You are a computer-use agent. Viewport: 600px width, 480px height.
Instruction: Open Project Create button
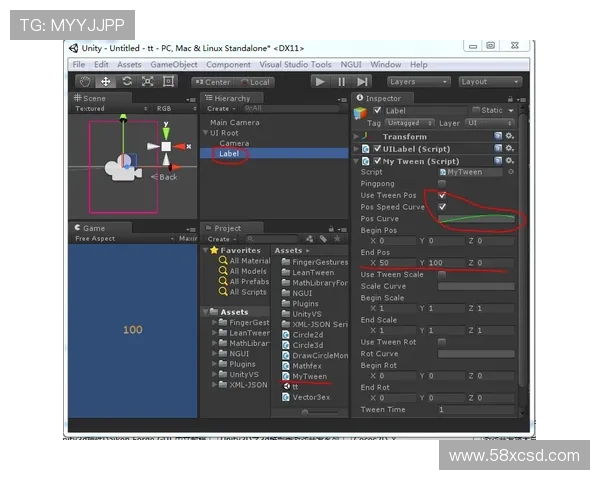(x=222, y=239)
